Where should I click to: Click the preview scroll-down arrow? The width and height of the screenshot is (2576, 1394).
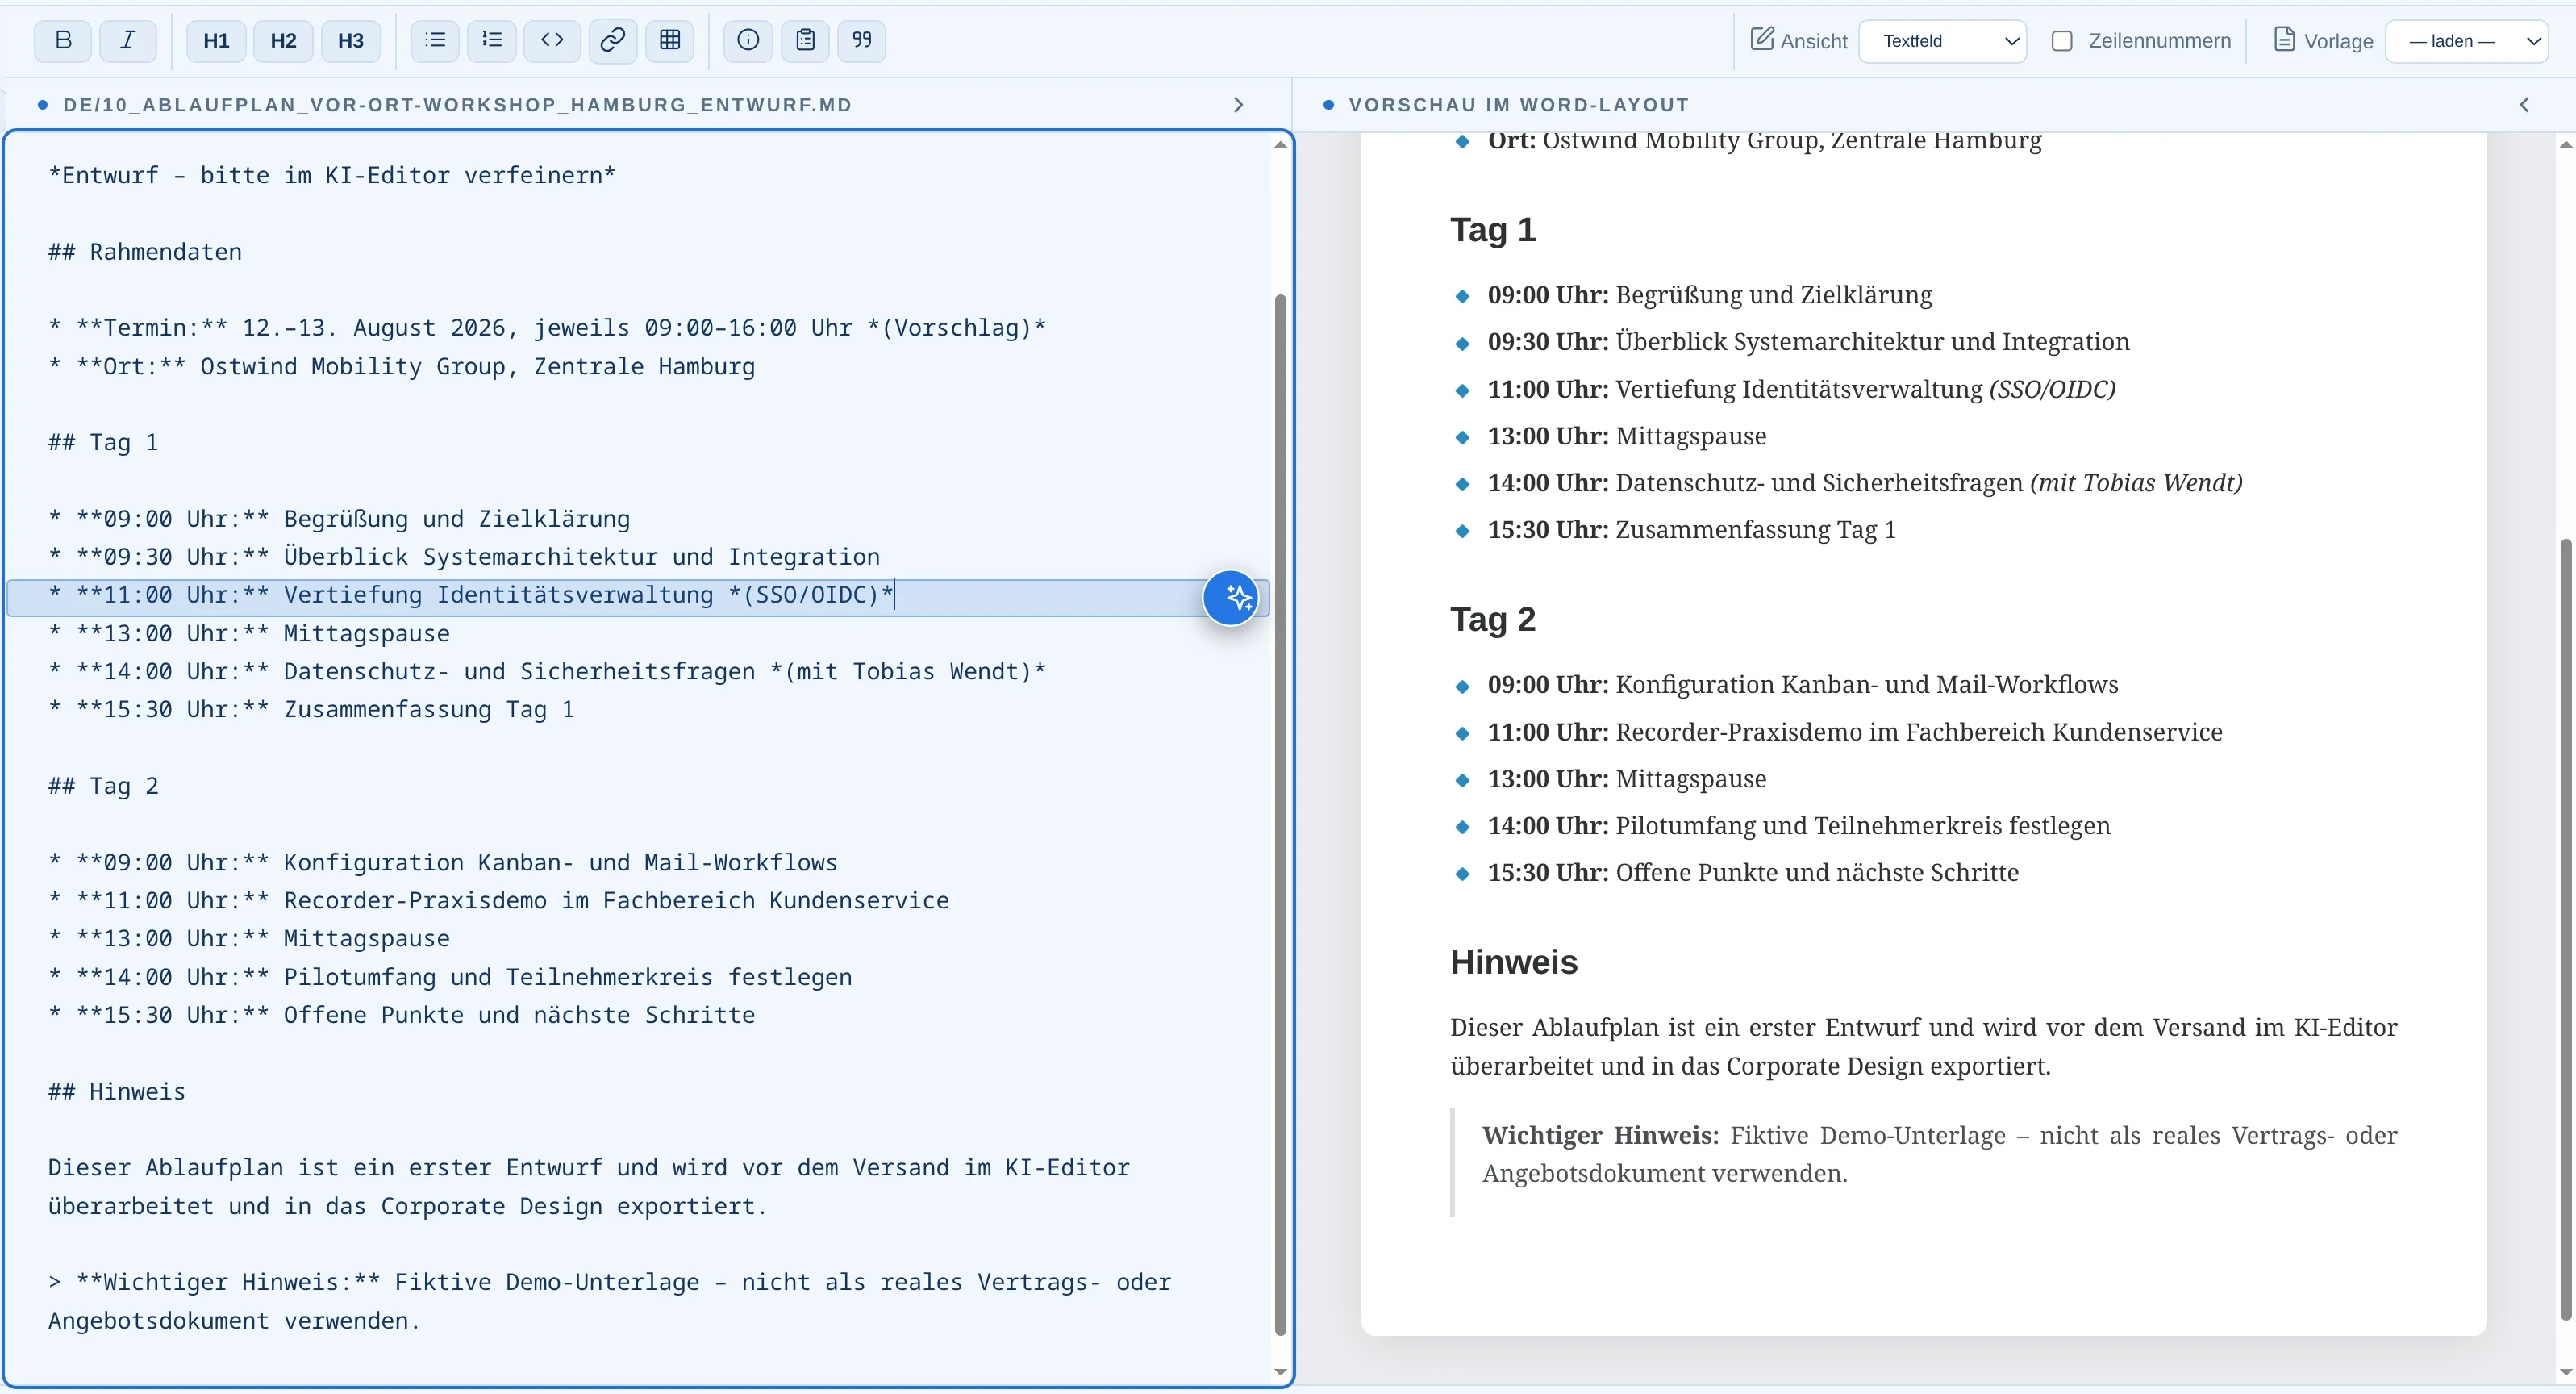pos(2565,1372)
